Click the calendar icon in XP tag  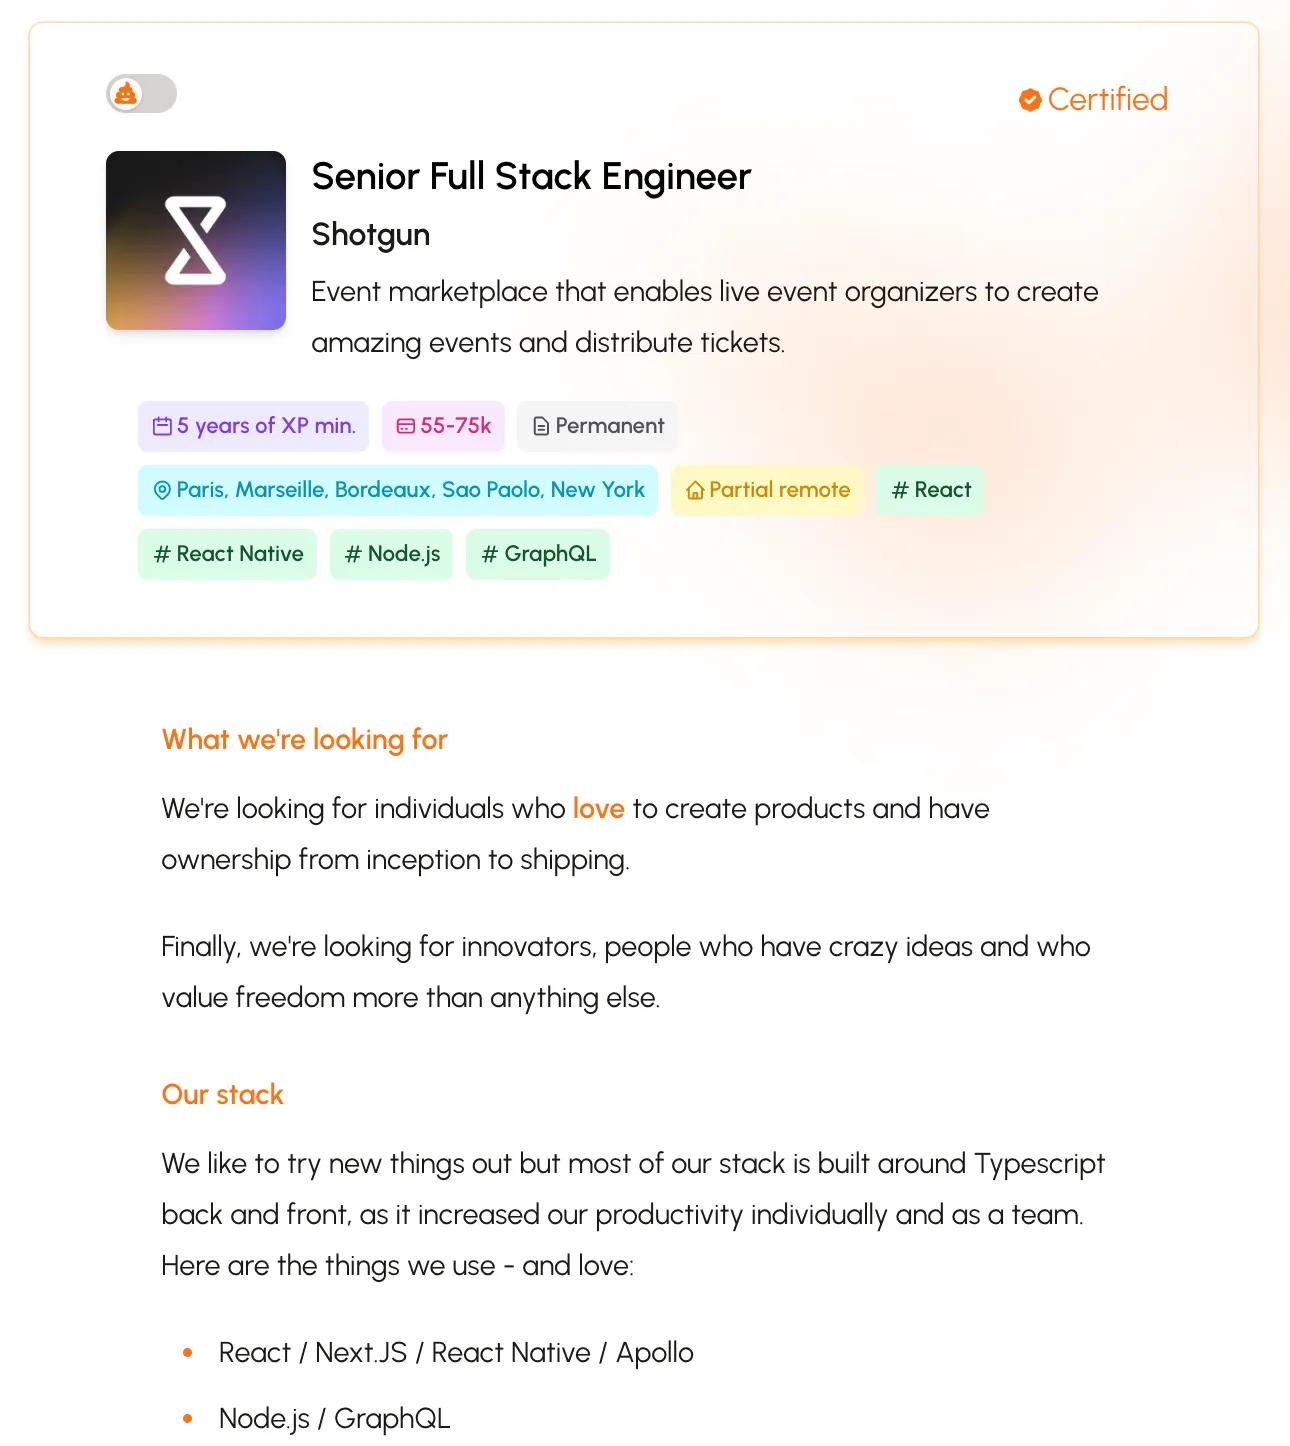(162, 426)
